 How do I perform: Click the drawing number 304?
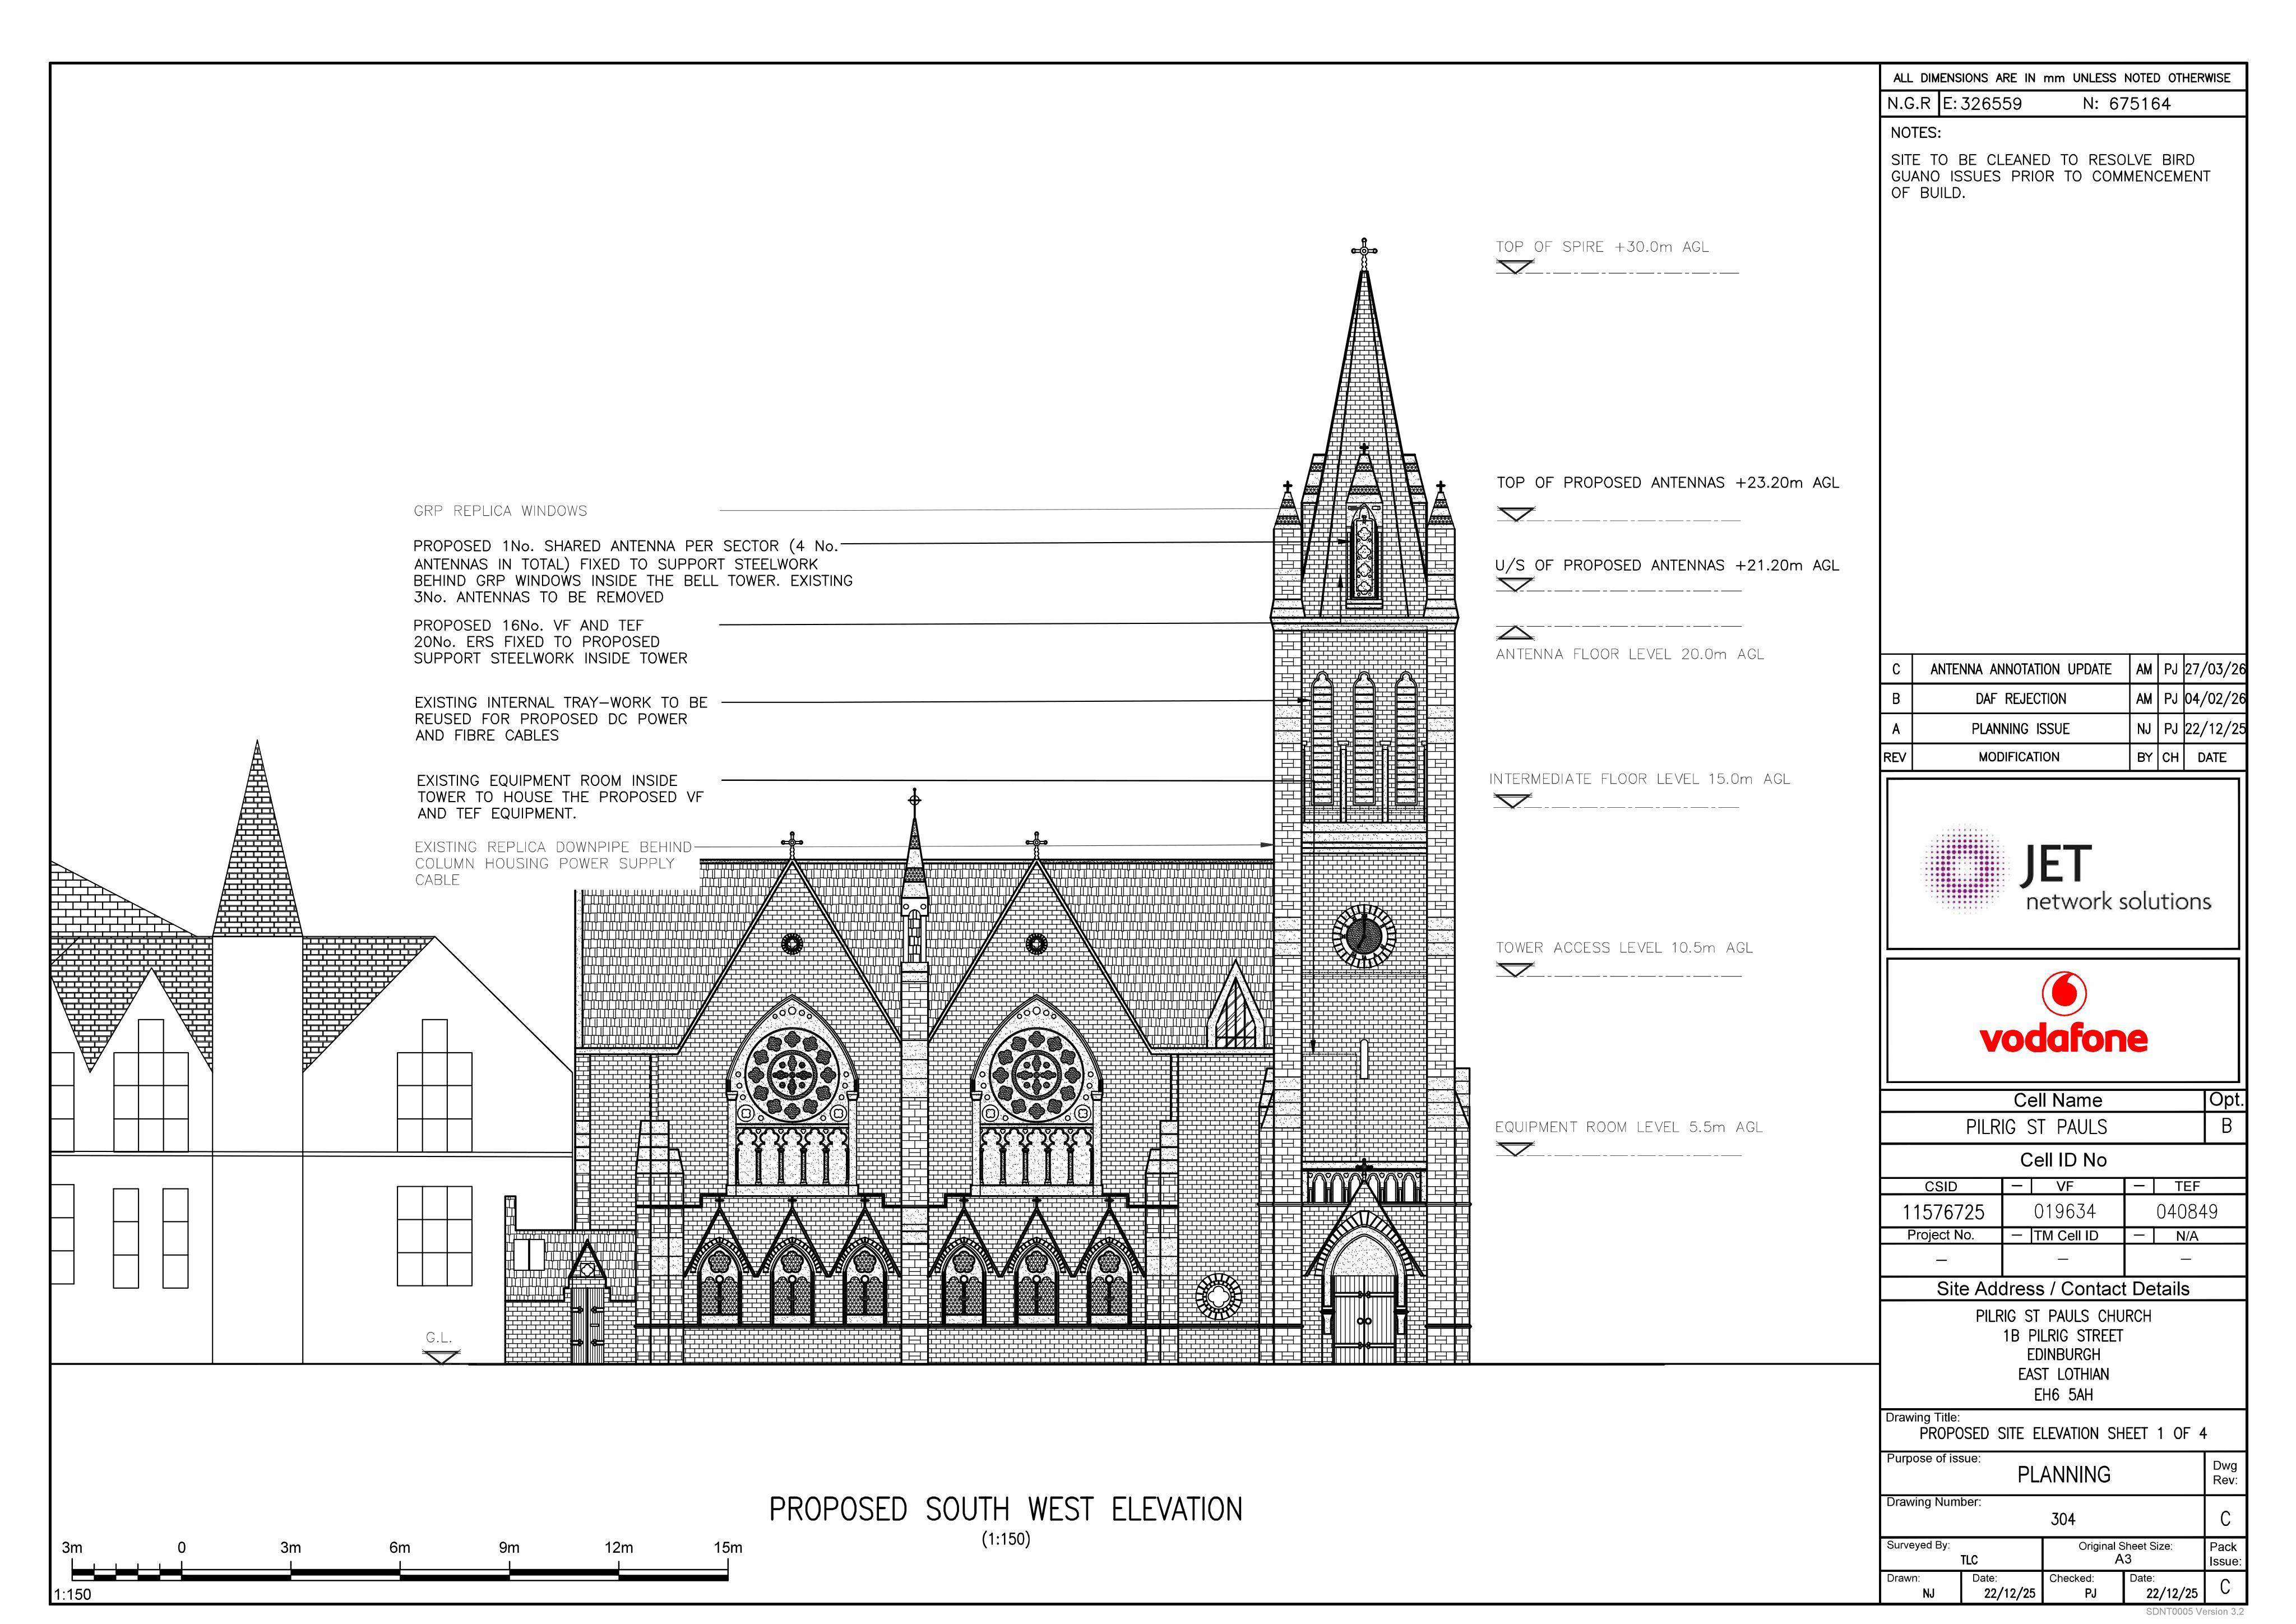tap(2063, 1519)
